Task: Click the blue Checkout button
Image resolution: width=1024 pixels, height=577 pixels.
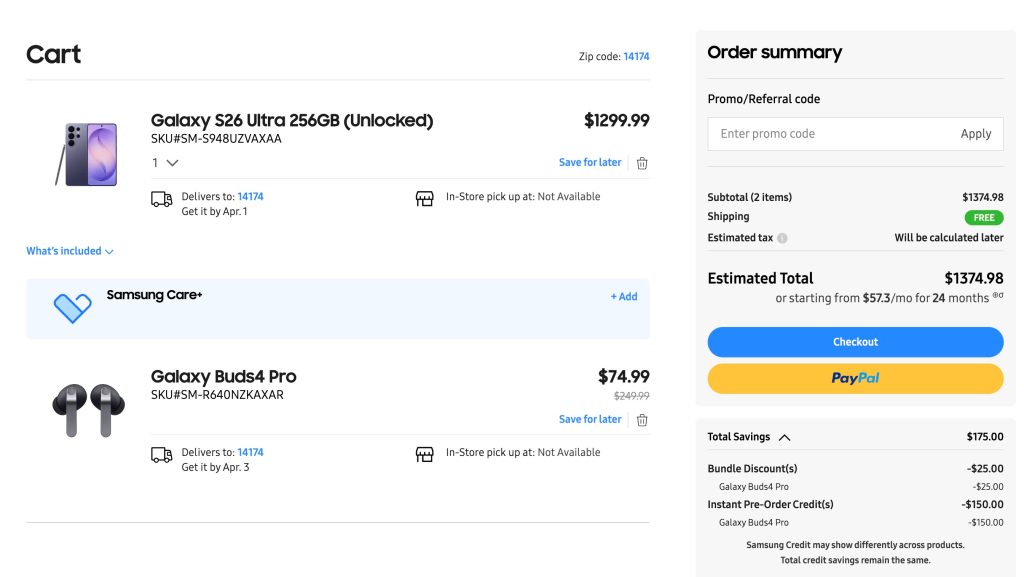Action: tap(855, 342)
